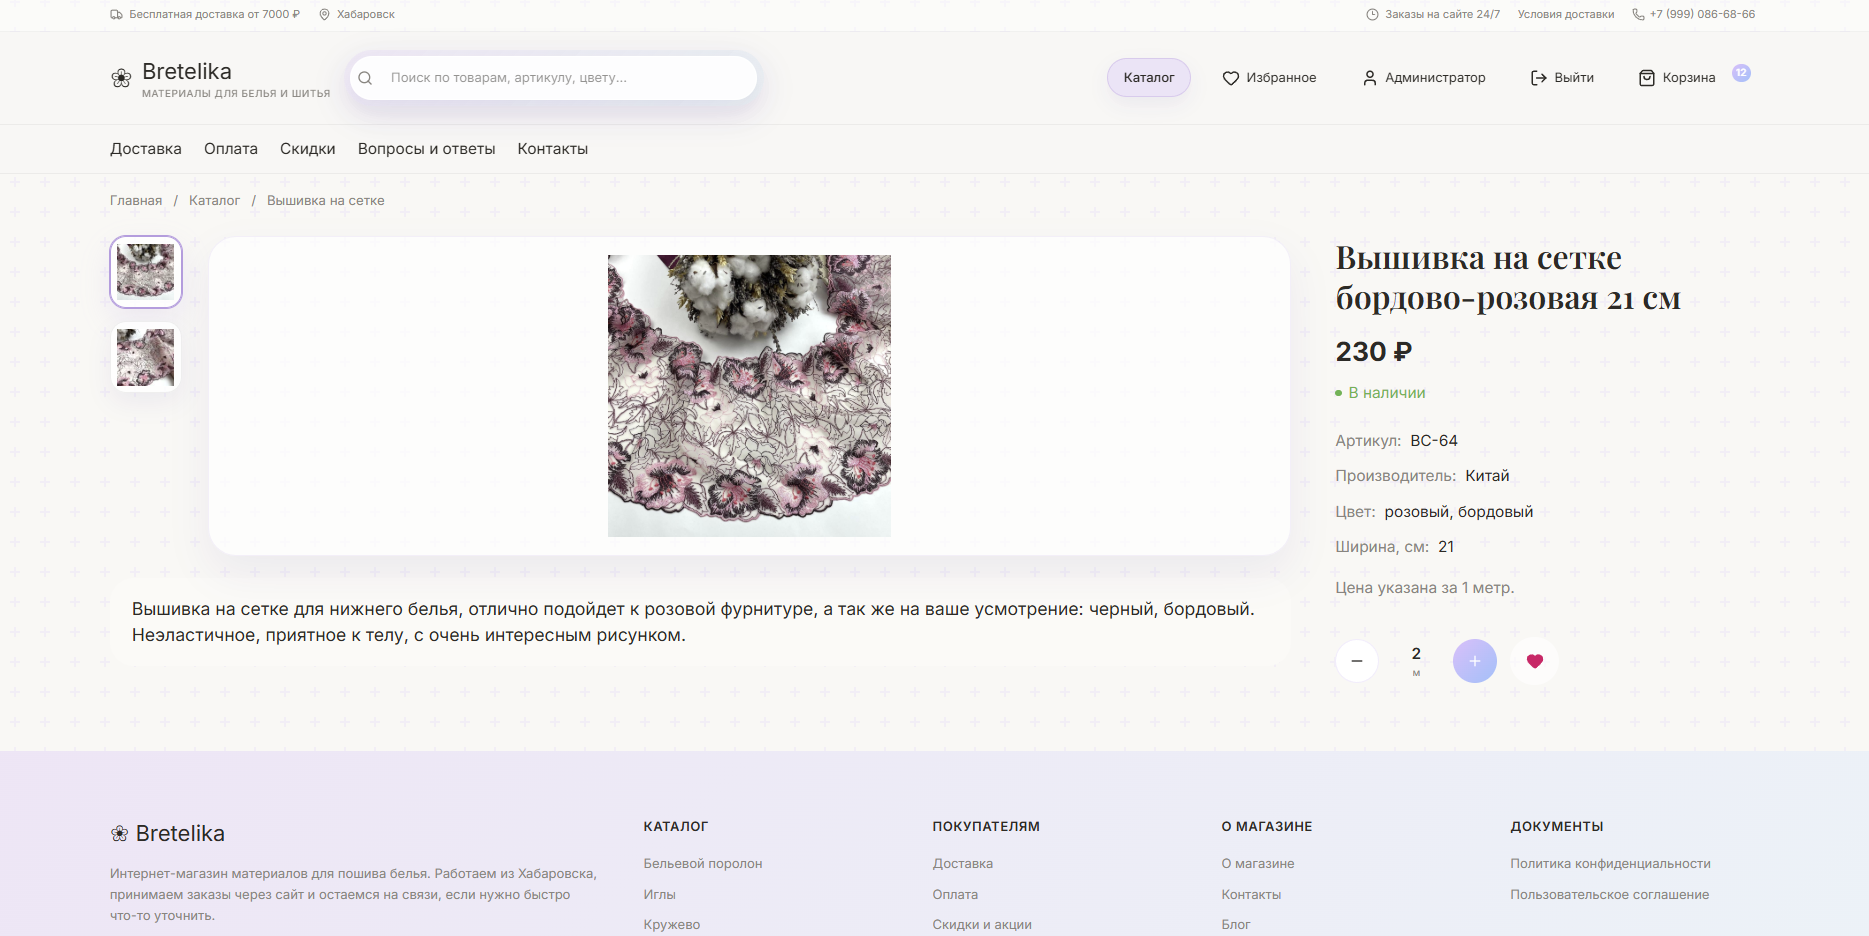The image size is (1869, 936).
Task: Click Выйти to log out
Action: pos(1562,78)
